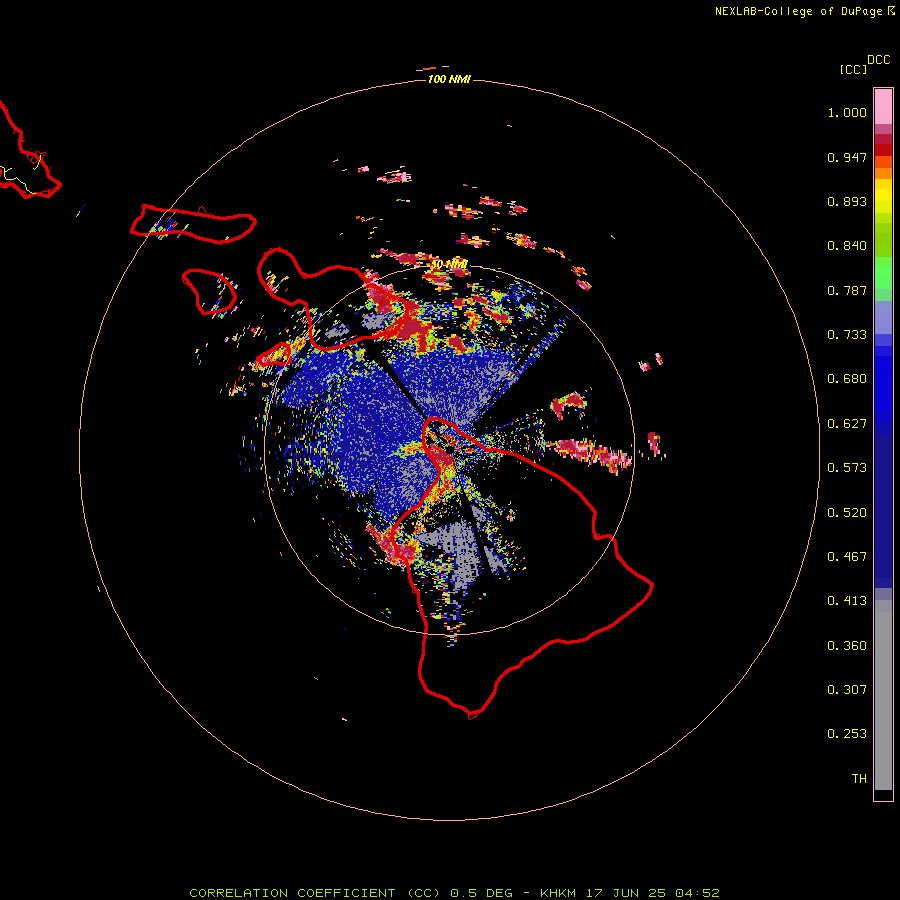Pick the black TH swatch at the color bar bottom
Image resolution: width=900 pixels, height=900 pixels.
click(x=883, y=794)
